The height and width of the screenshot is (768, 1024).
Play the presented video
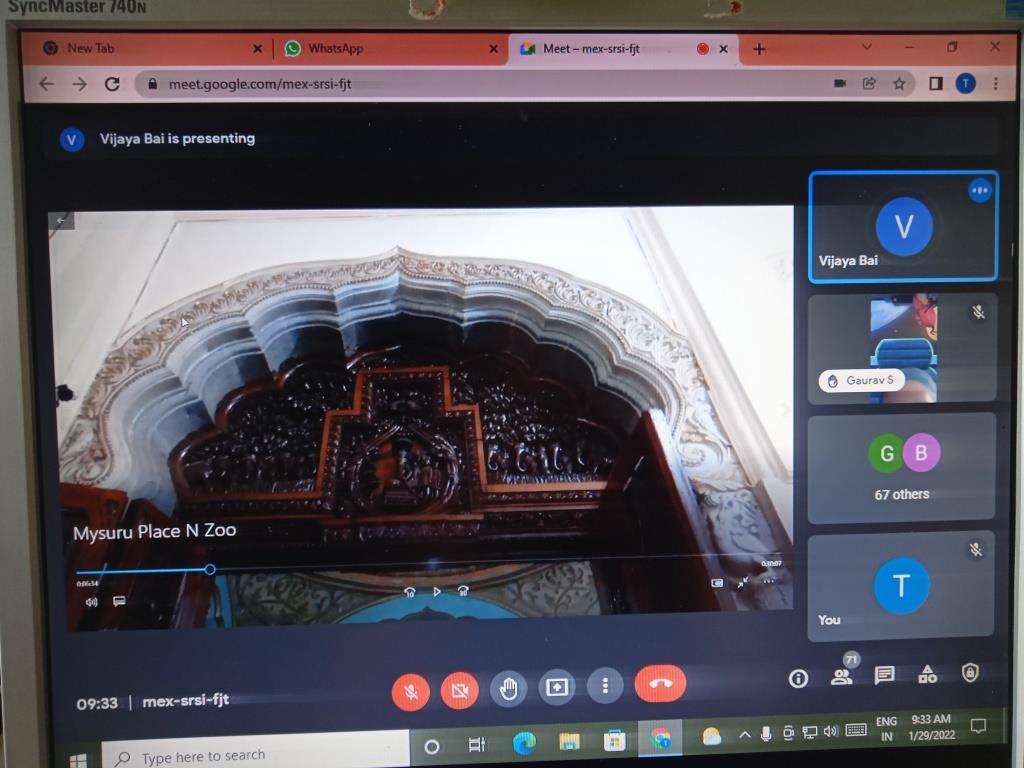pyautogui.click(x=436, y=591)
